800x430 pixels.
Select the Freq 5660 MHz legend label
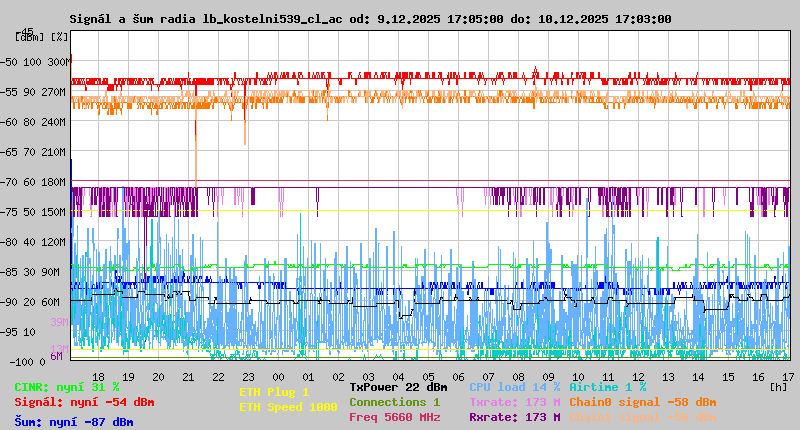point(394,417)
